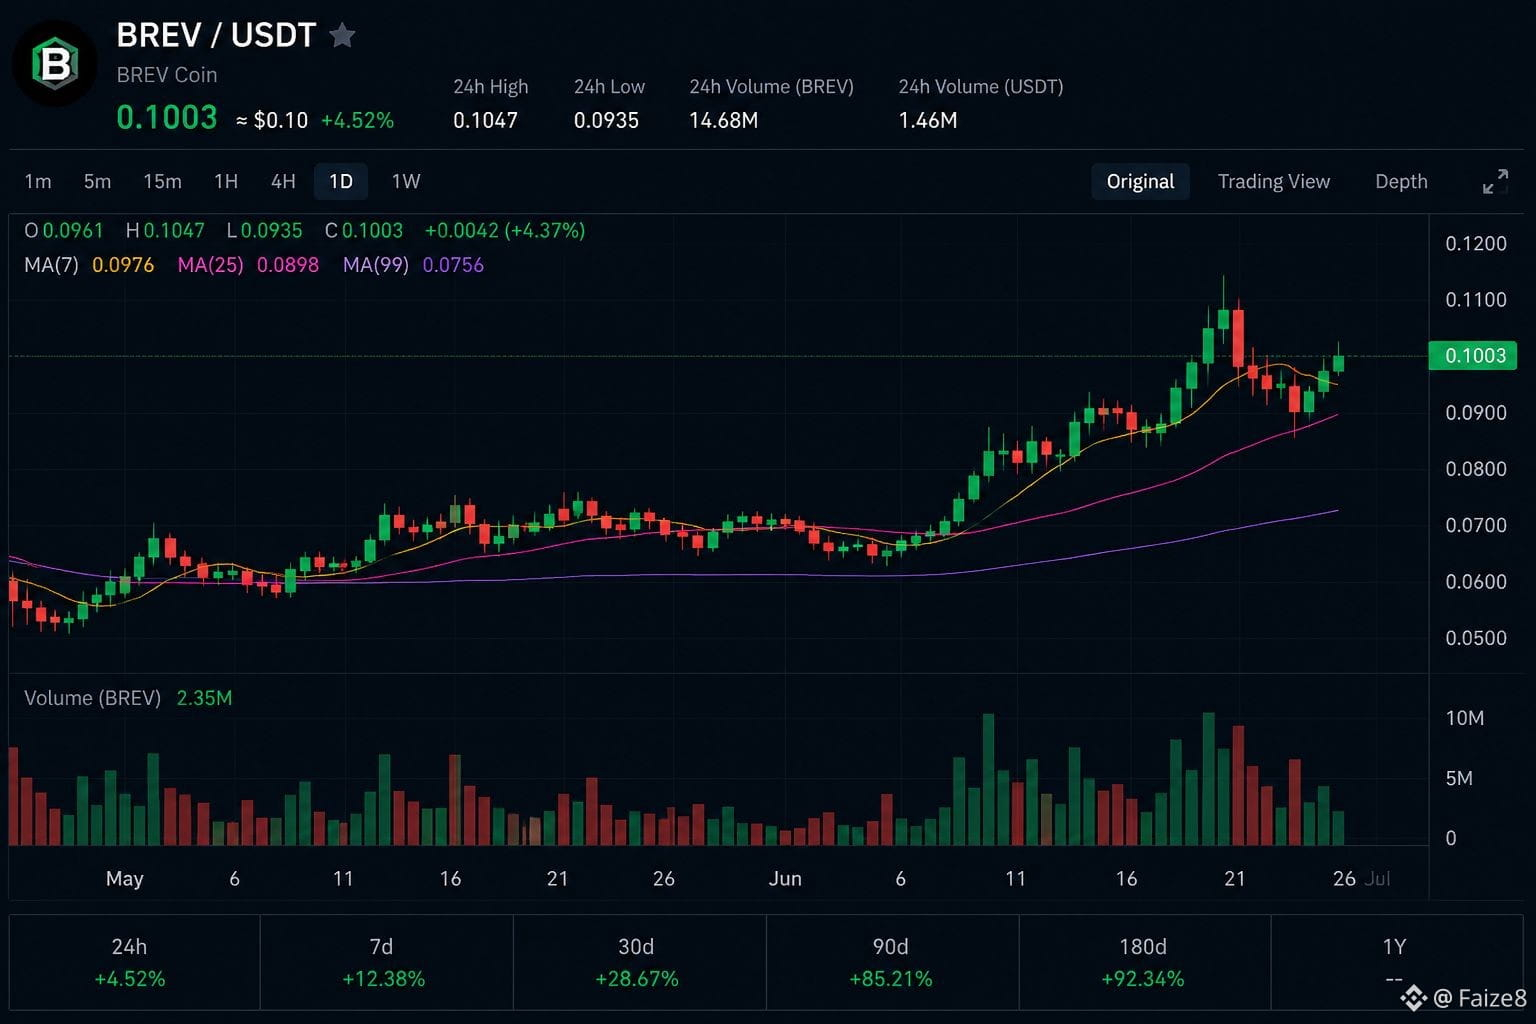
Task: Click the Jun date axis label
Action: 785,878
